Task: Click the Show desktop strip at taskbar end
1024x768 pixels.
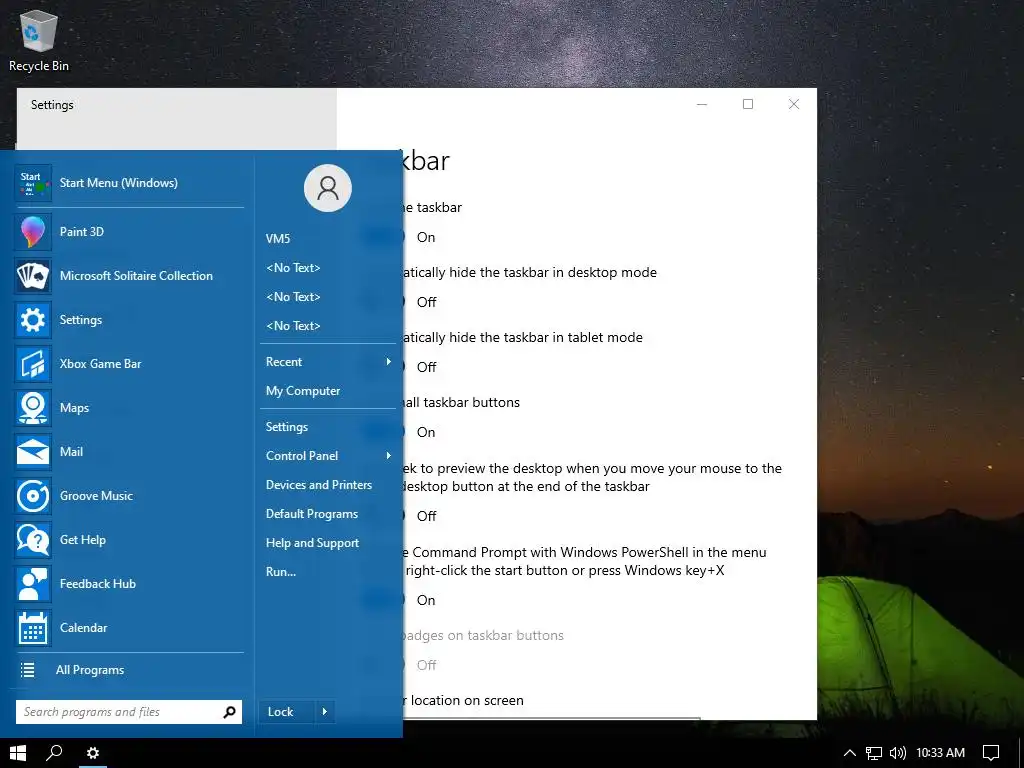Action: click(1021, 753)
